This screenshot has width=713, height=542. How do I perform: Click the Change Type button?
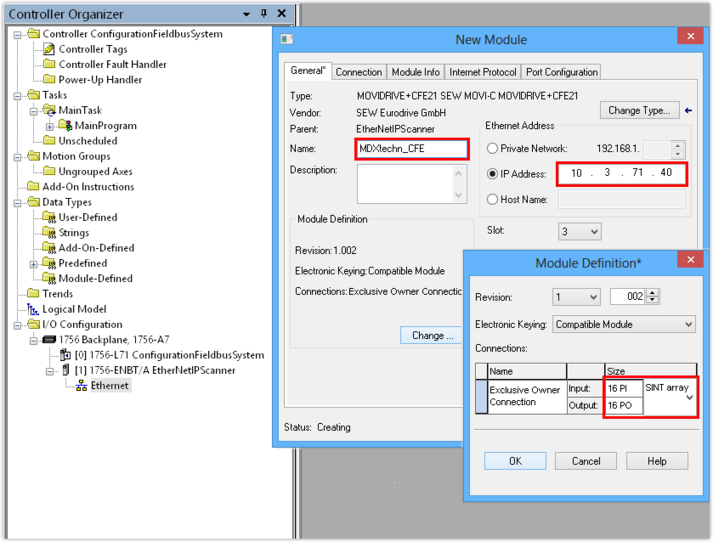[640, 110]
